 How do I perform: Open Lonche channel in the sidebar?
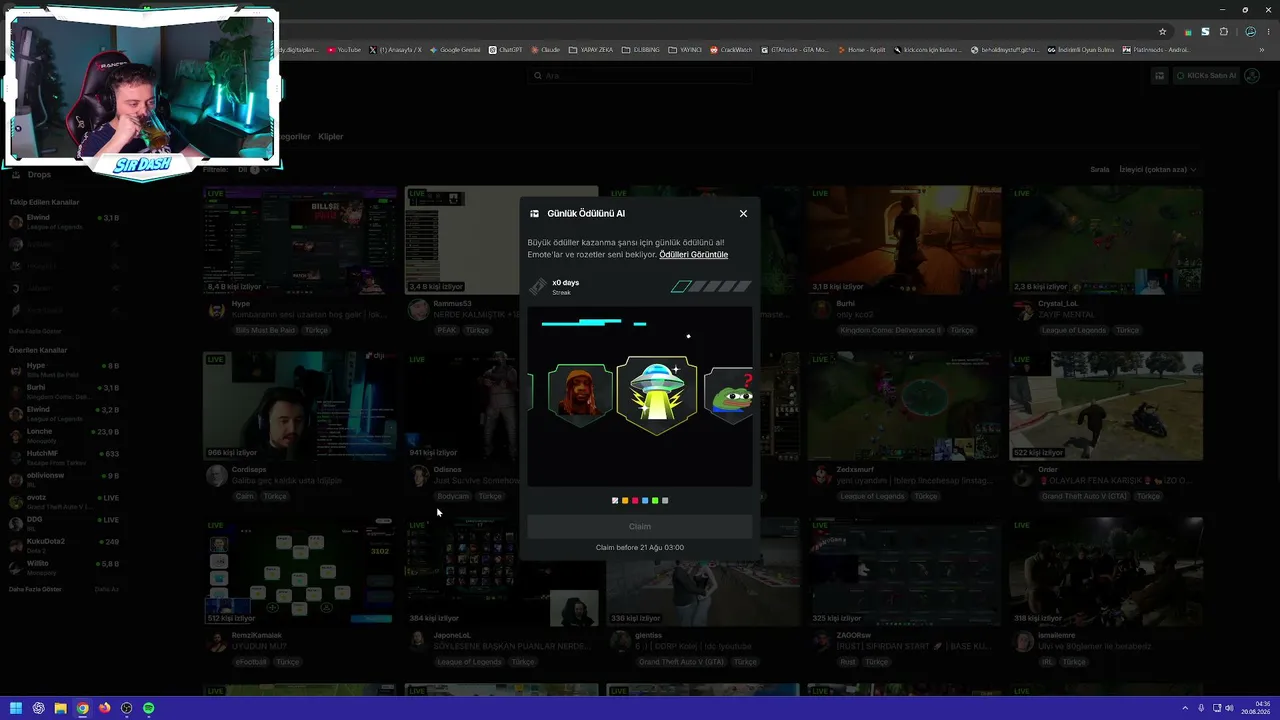[62, 435]
